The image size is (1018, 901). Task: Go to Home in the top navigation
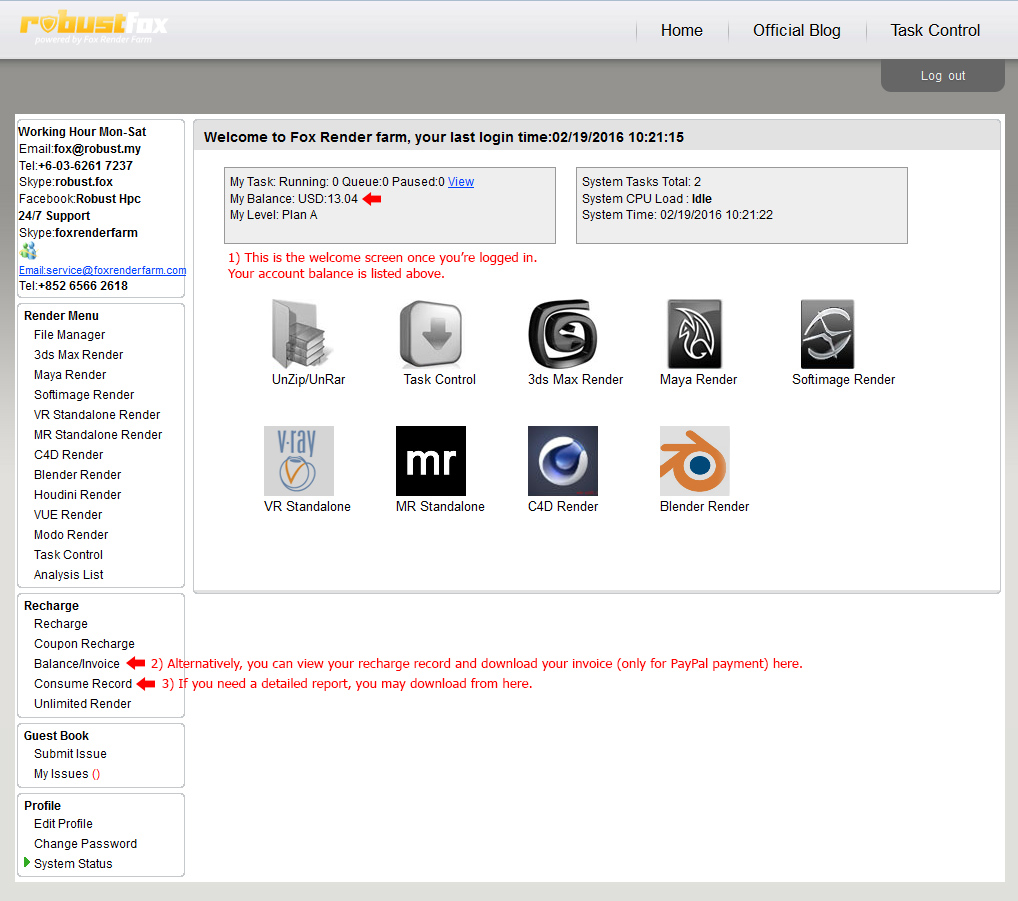pos(682,31)
